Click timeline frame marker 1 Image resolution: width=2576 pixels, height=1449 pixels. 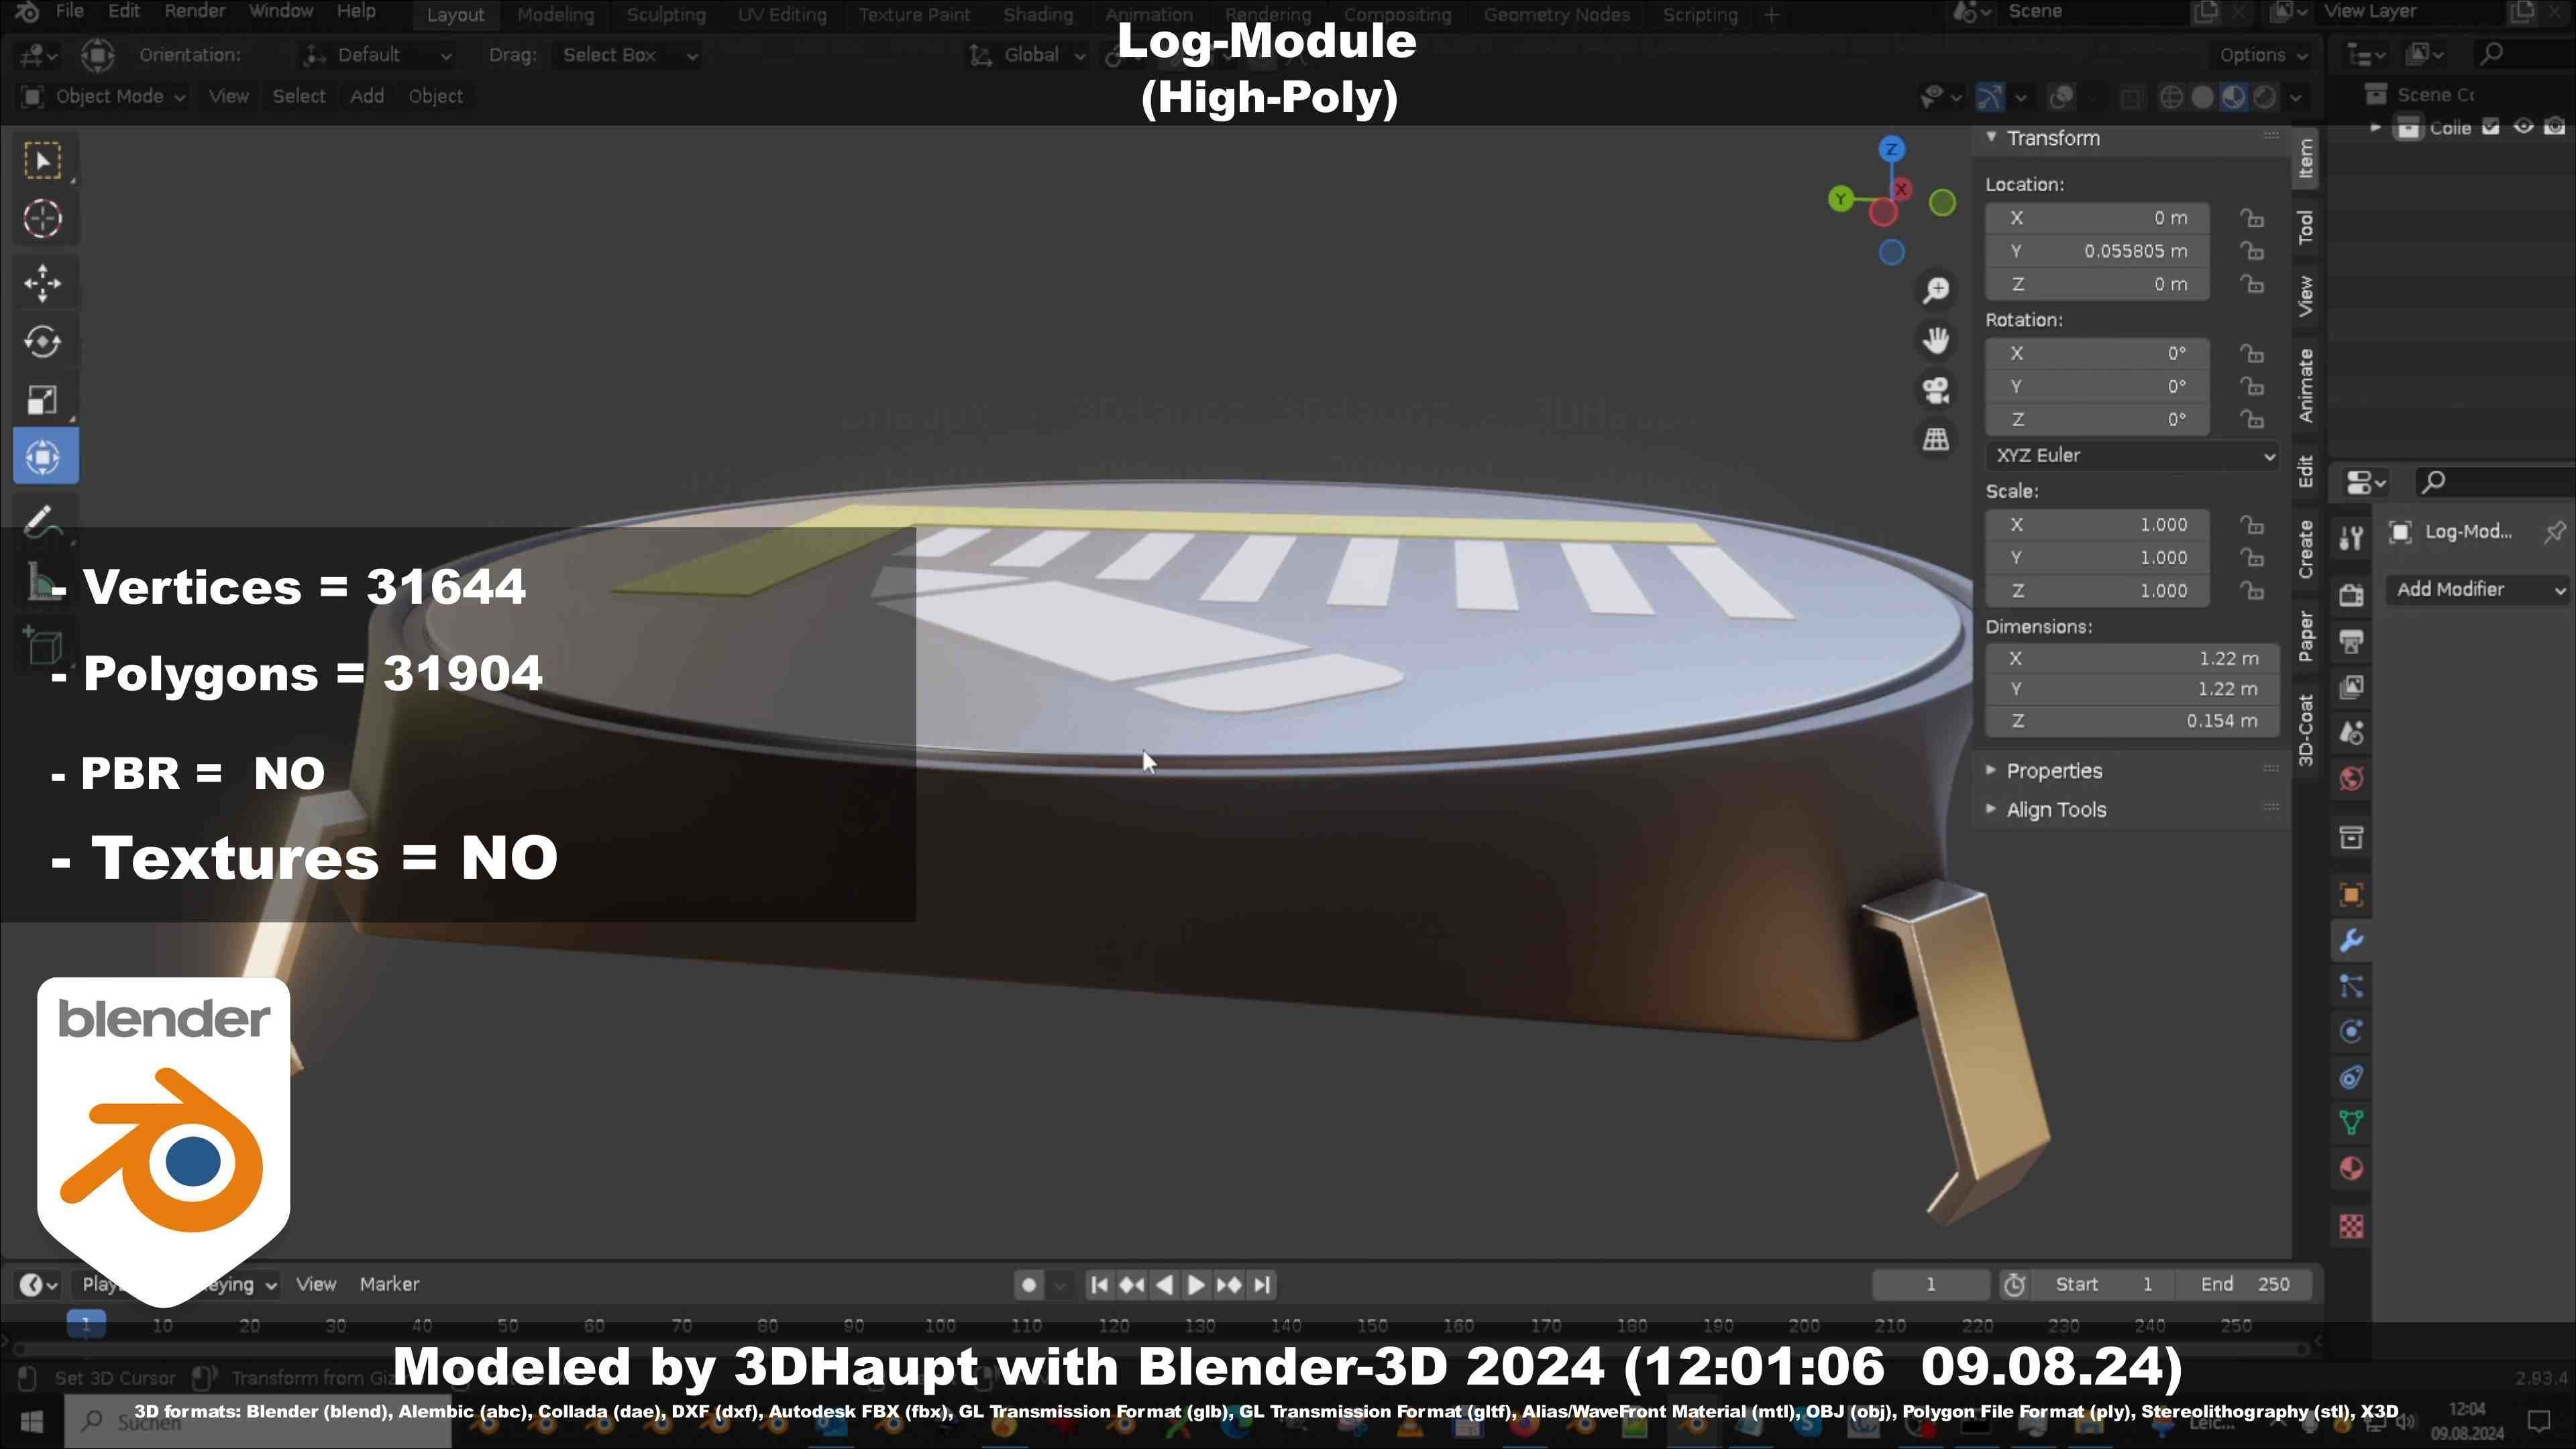point(86,1325)
